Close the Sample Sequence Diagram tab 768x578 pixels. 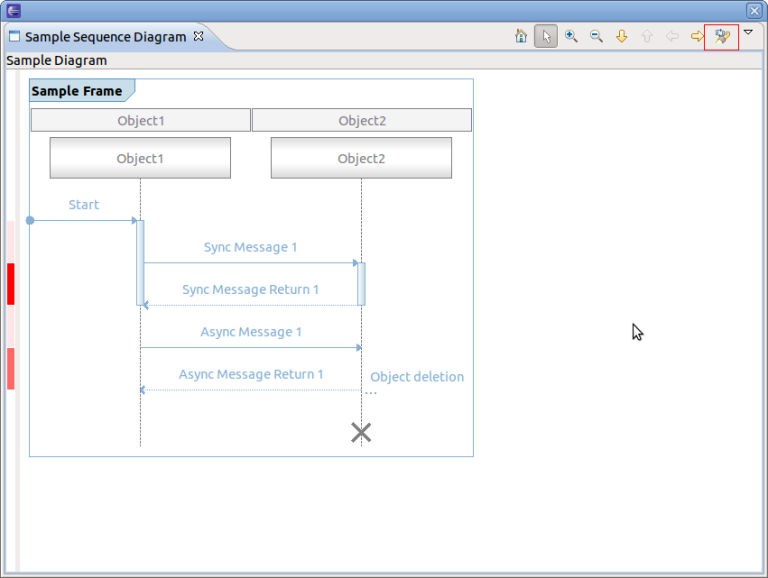(198, 36)
